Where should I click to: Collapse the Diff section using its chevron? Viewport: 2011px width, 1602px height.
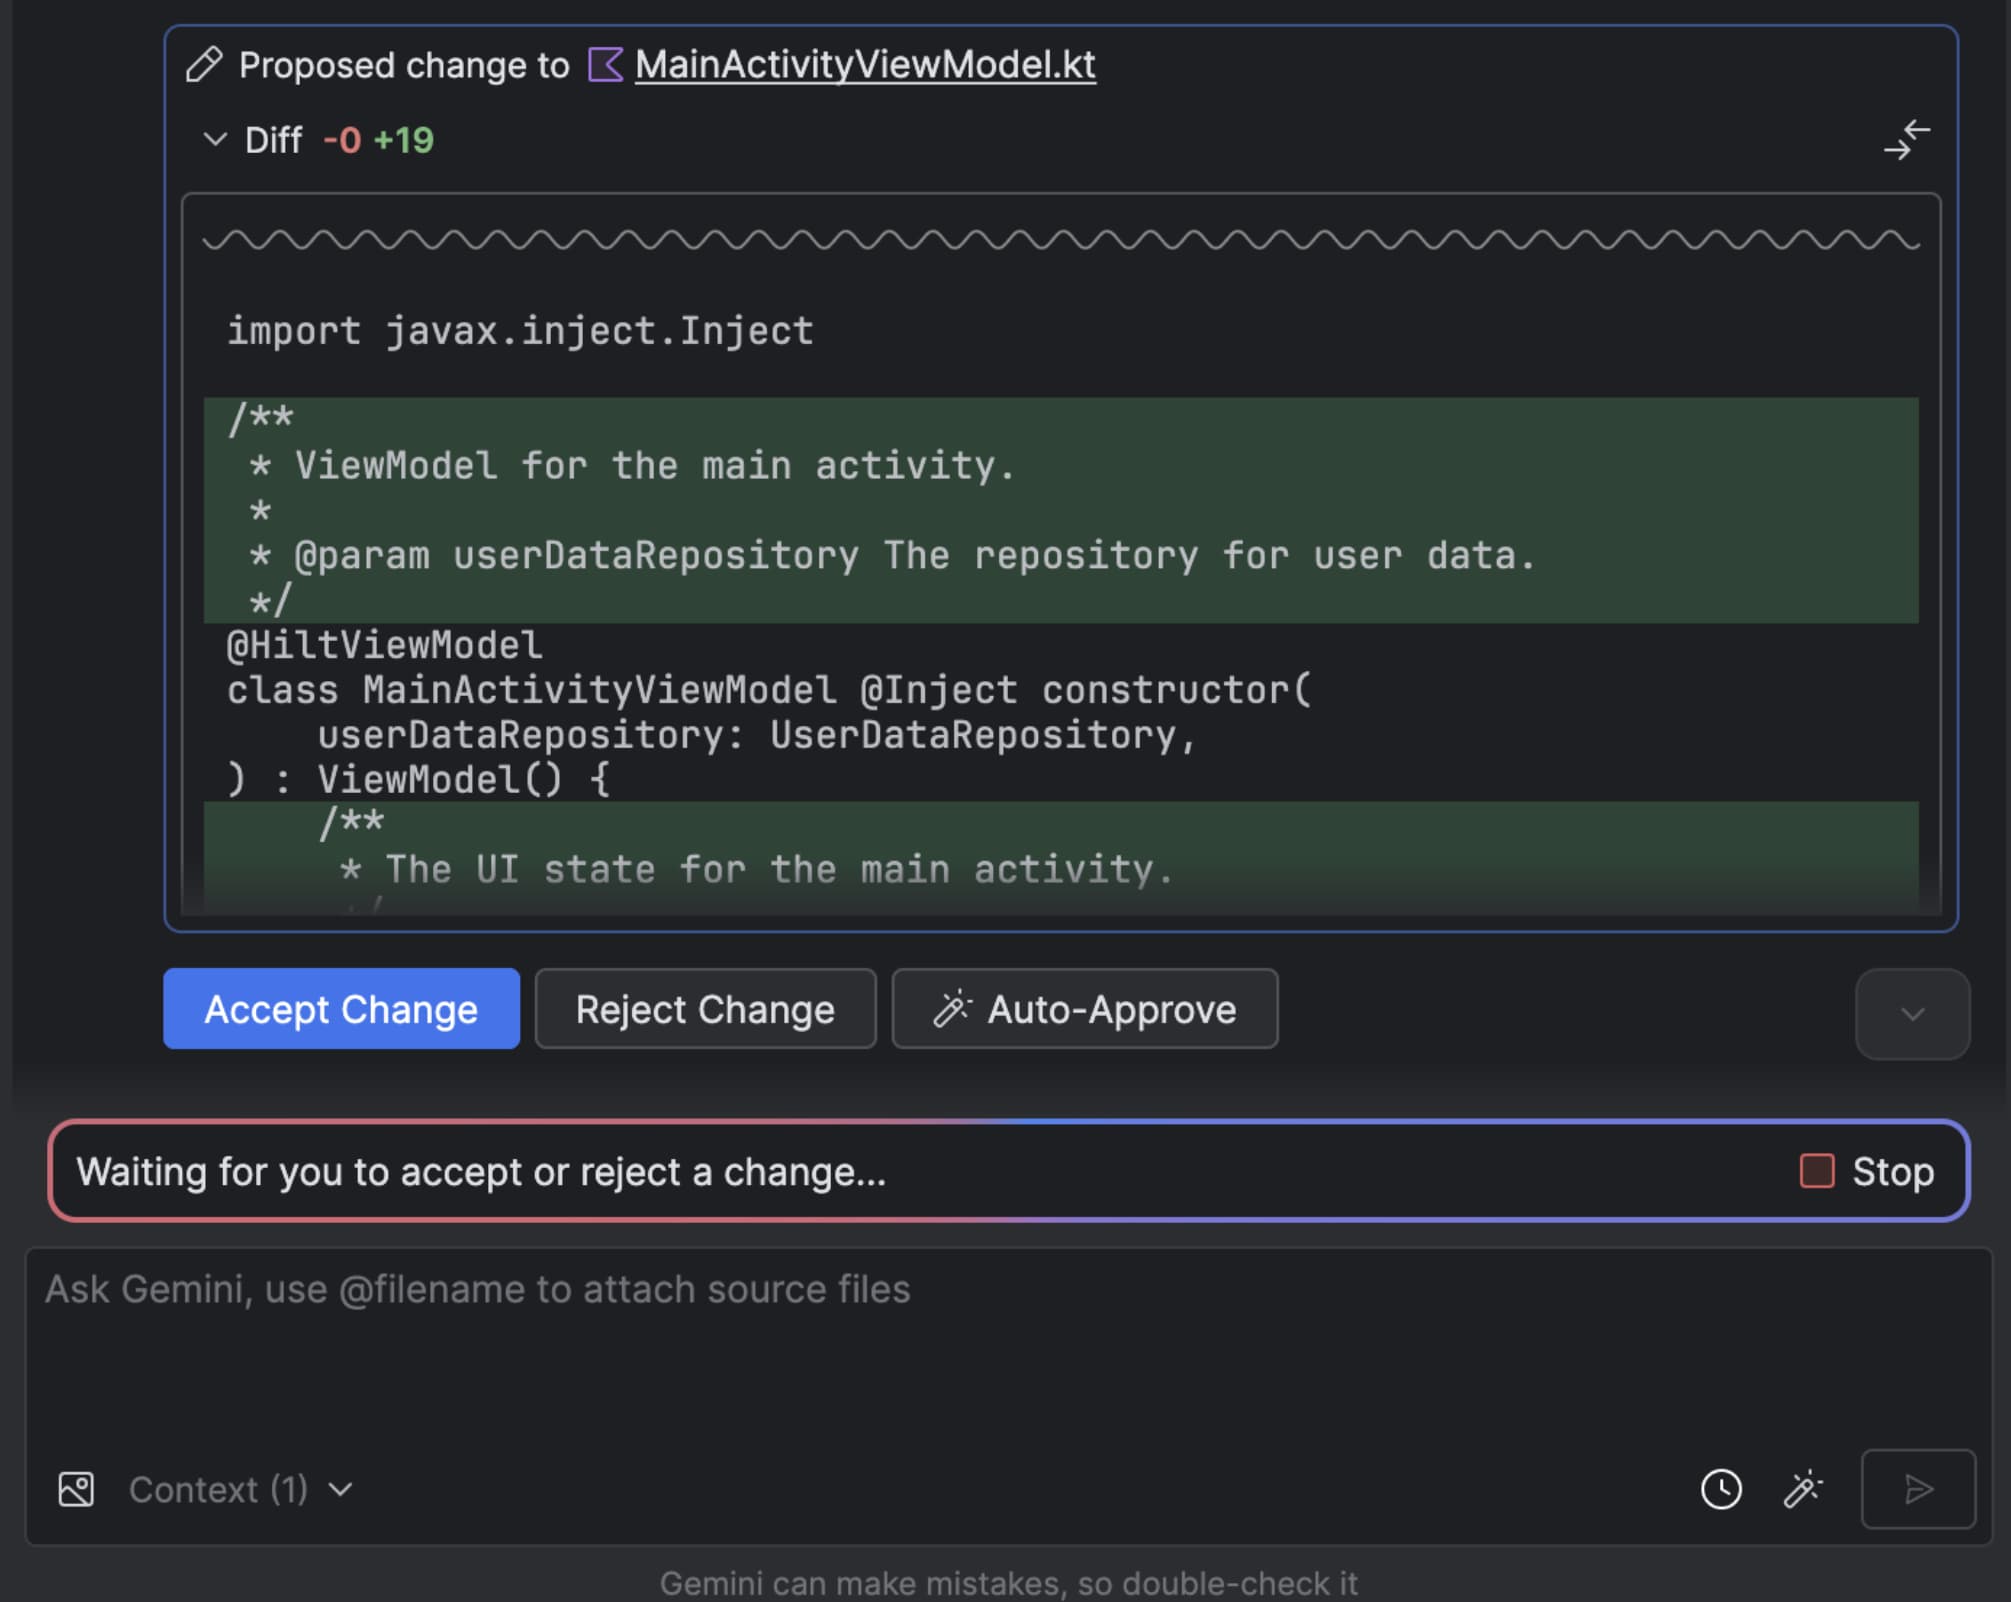click(x=215, y=140)
